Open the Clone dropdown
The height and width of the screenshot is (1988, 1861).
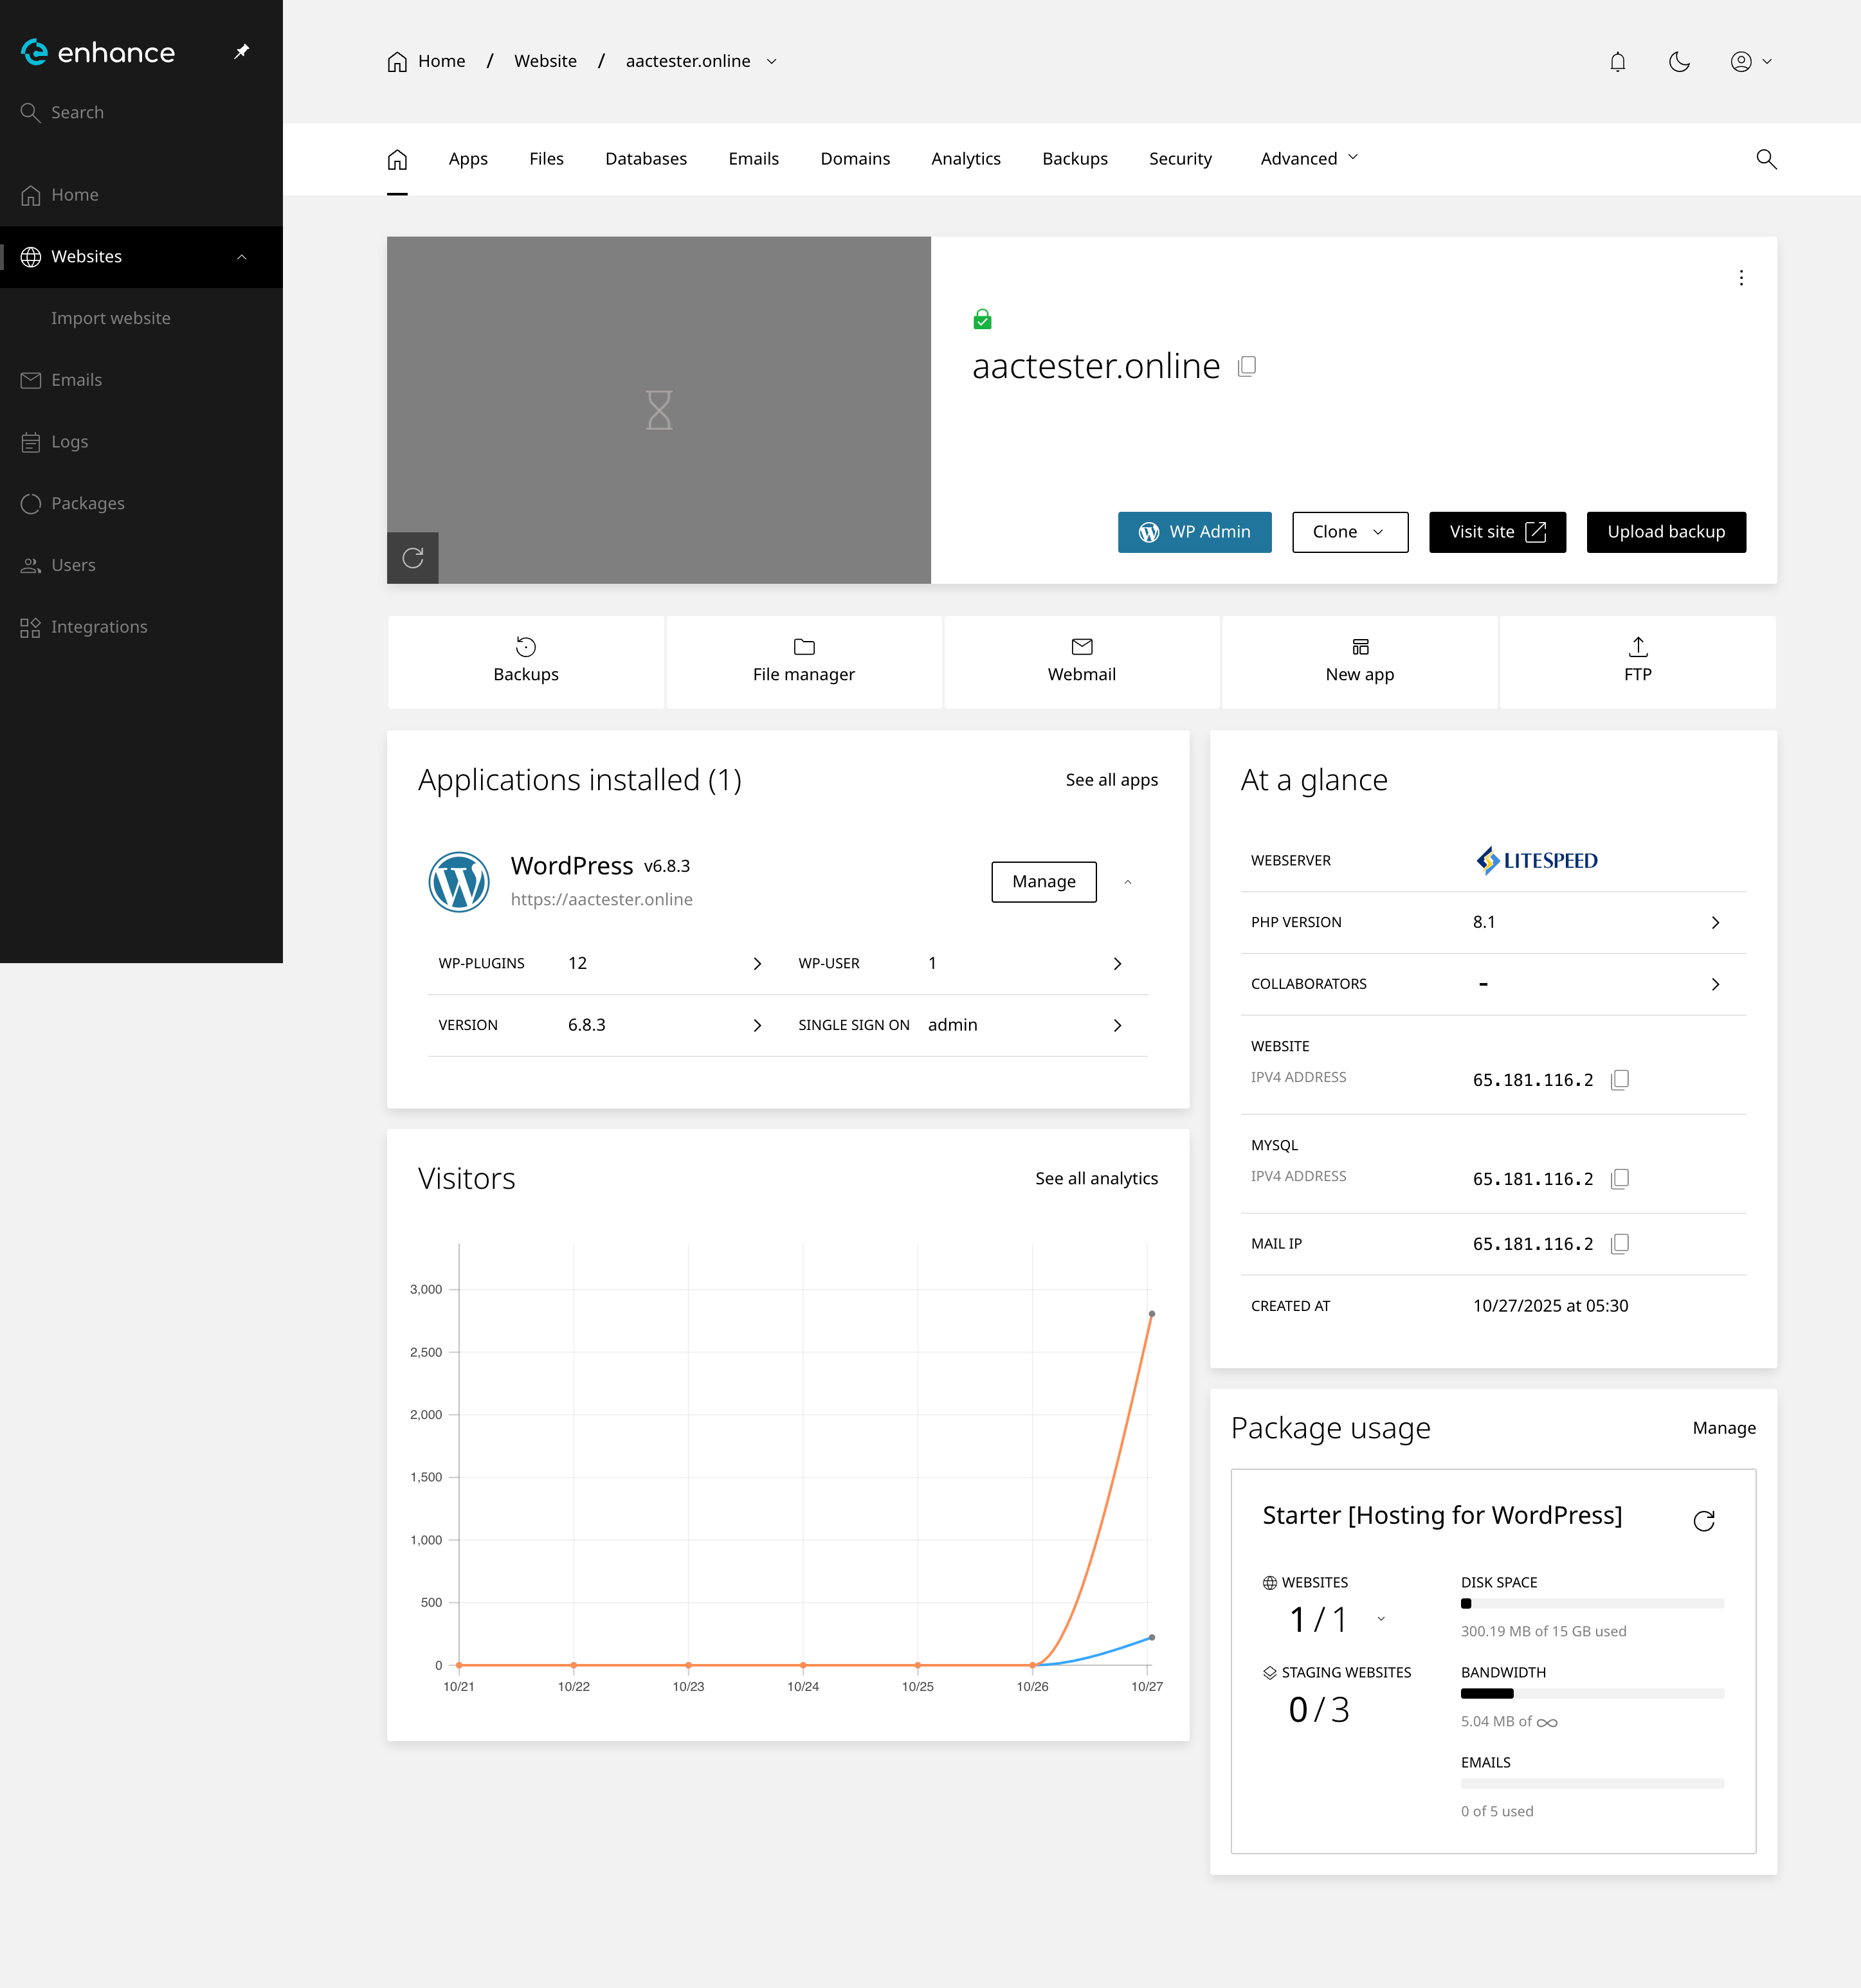tap(1349, 532)
